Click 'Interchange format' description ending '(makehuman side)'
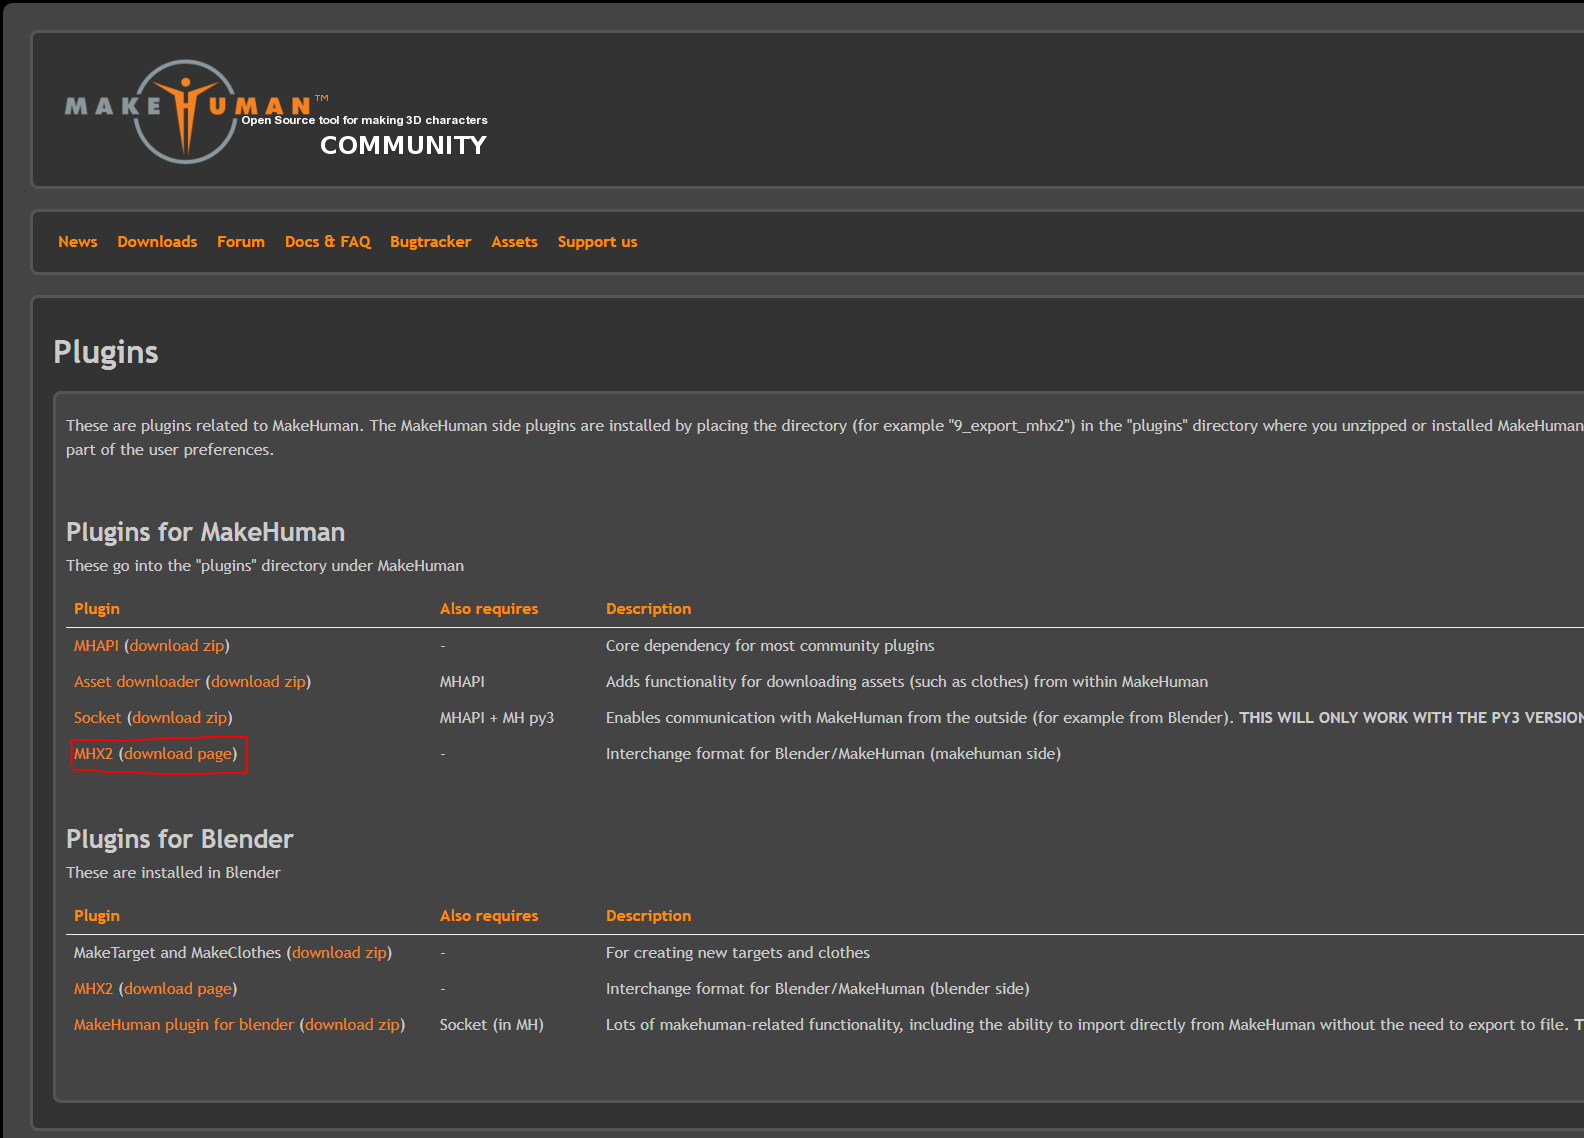1584x1138 pixels. 833,754
